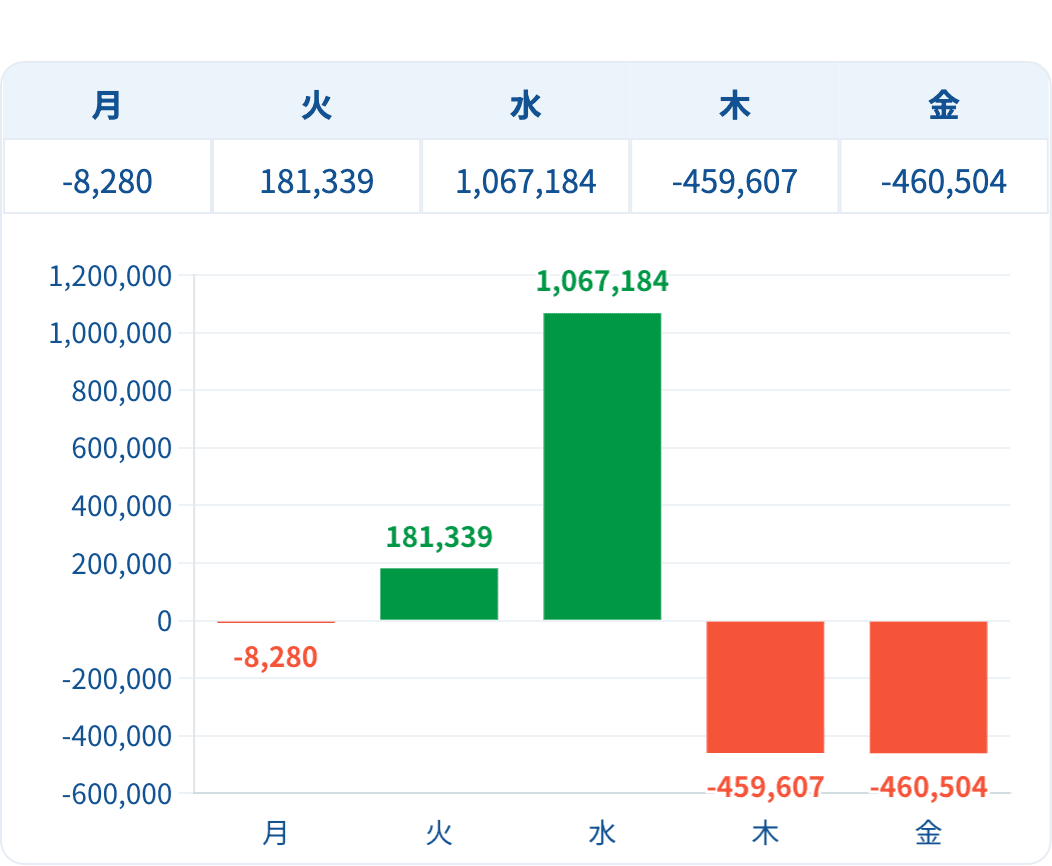Click the 1,200,000 y-axis label

(x=110, y=276)
